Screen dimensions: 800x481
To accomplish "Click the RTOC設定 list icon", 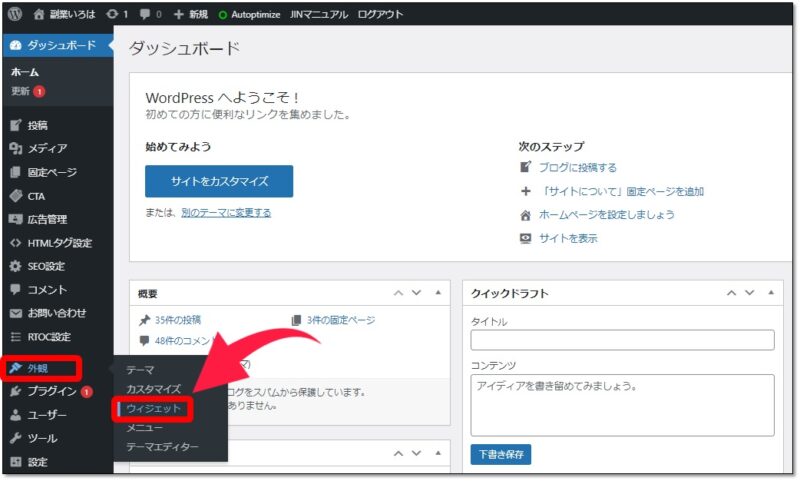I will (x=16, y=337).
